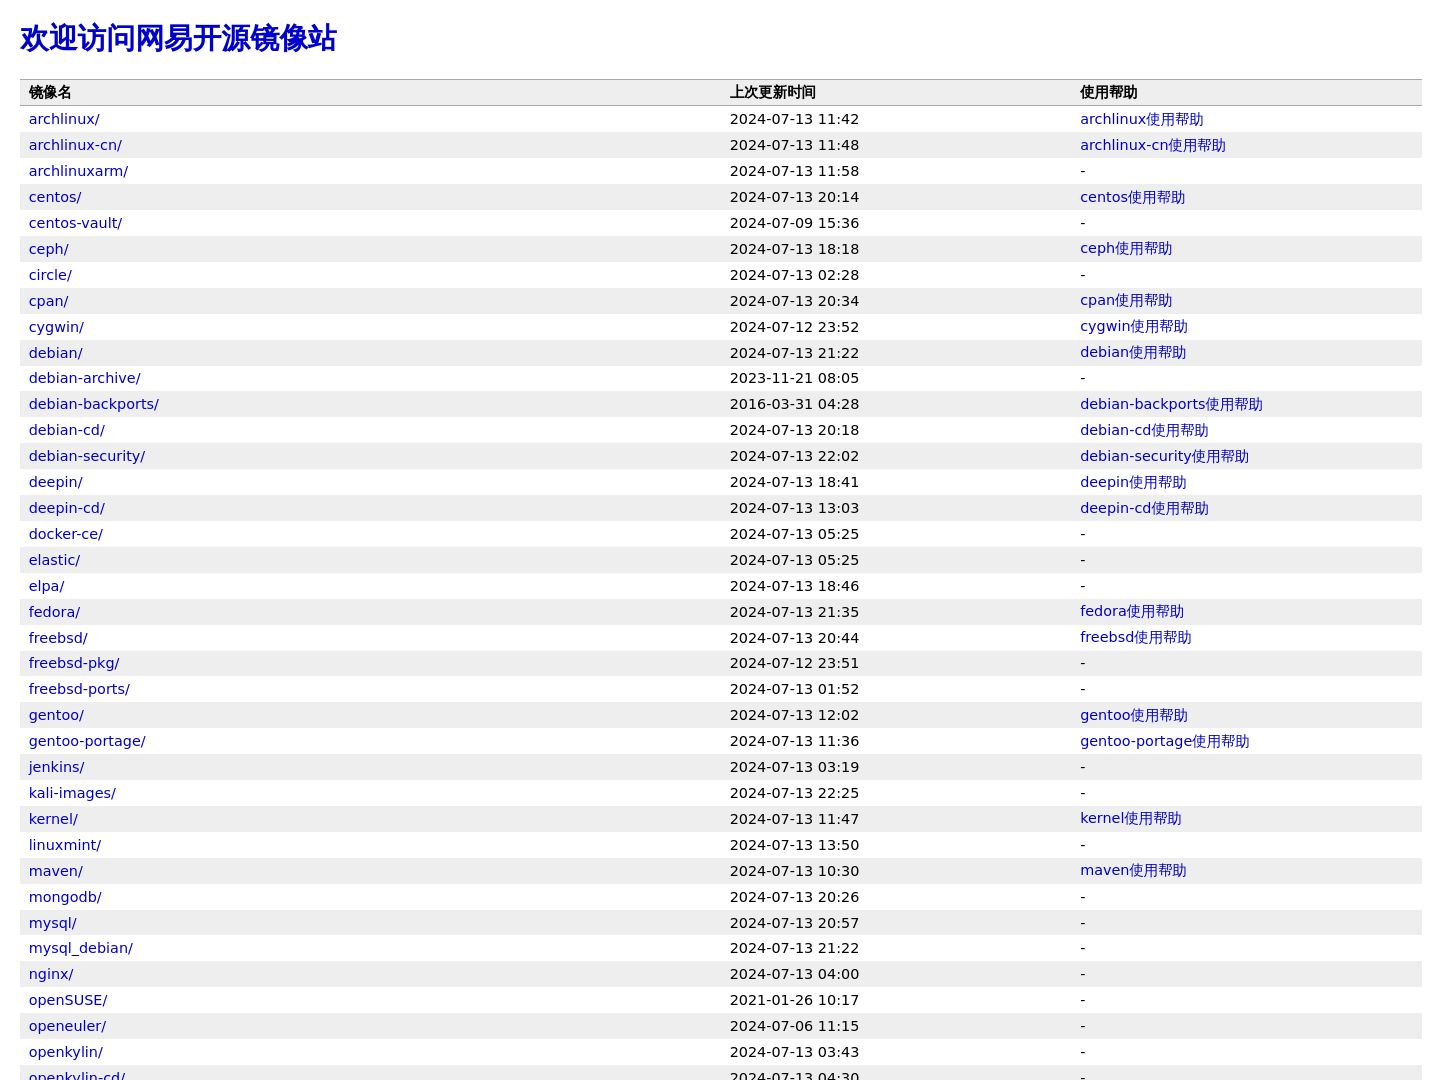This screenshot has width=1440, height=1080.
Task: Browse the deepin/ mirror
Action: pos(56,482)
